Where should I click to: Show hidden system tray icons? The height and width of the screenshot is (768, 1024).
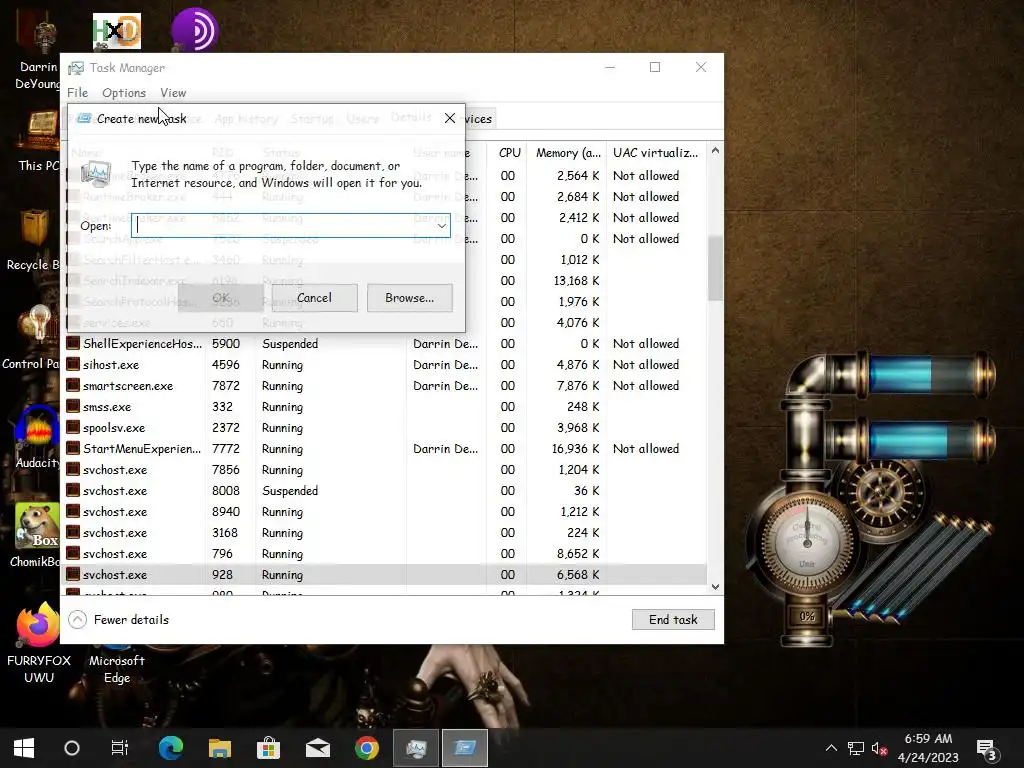831,748
